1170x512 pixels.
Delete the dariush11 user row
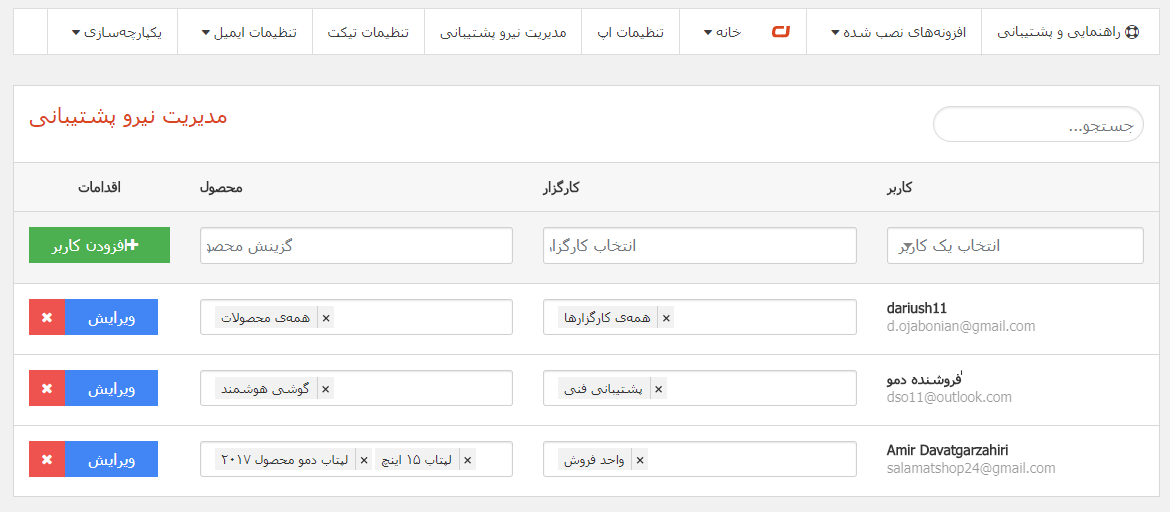tap(47, 318)
